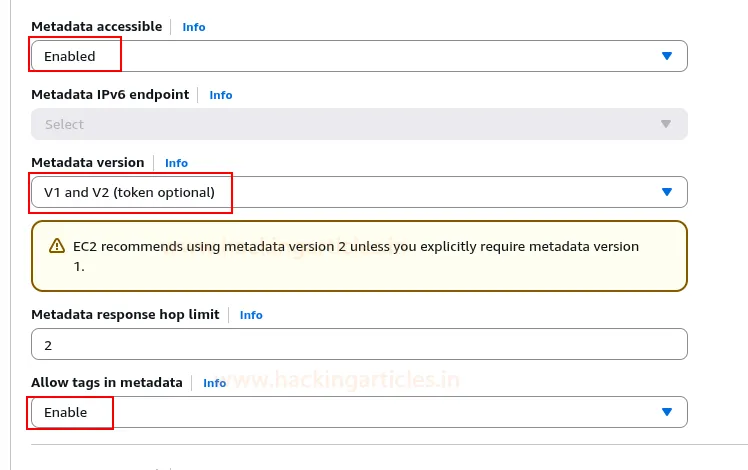Viewport: 748px width, 470px height.
Task: Click the blue arrow of Allow tags dropdown
Action: click(667, 412)
